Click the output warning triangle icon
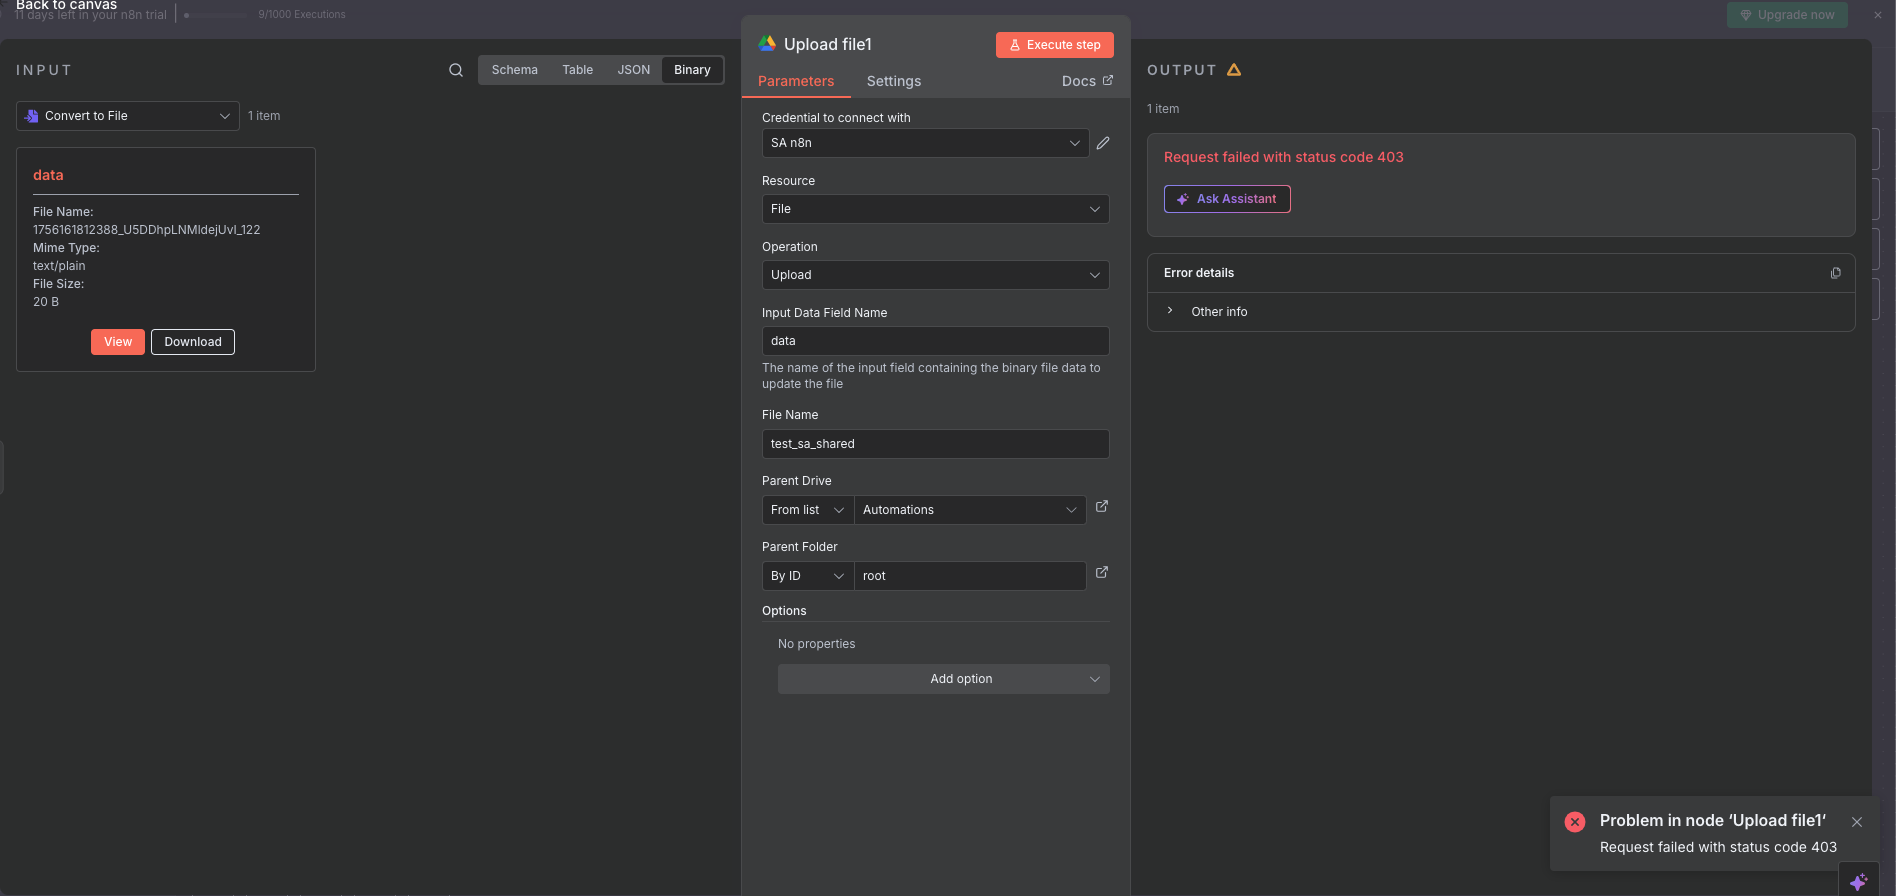 pyautogui.click(x=1234, y=70)
